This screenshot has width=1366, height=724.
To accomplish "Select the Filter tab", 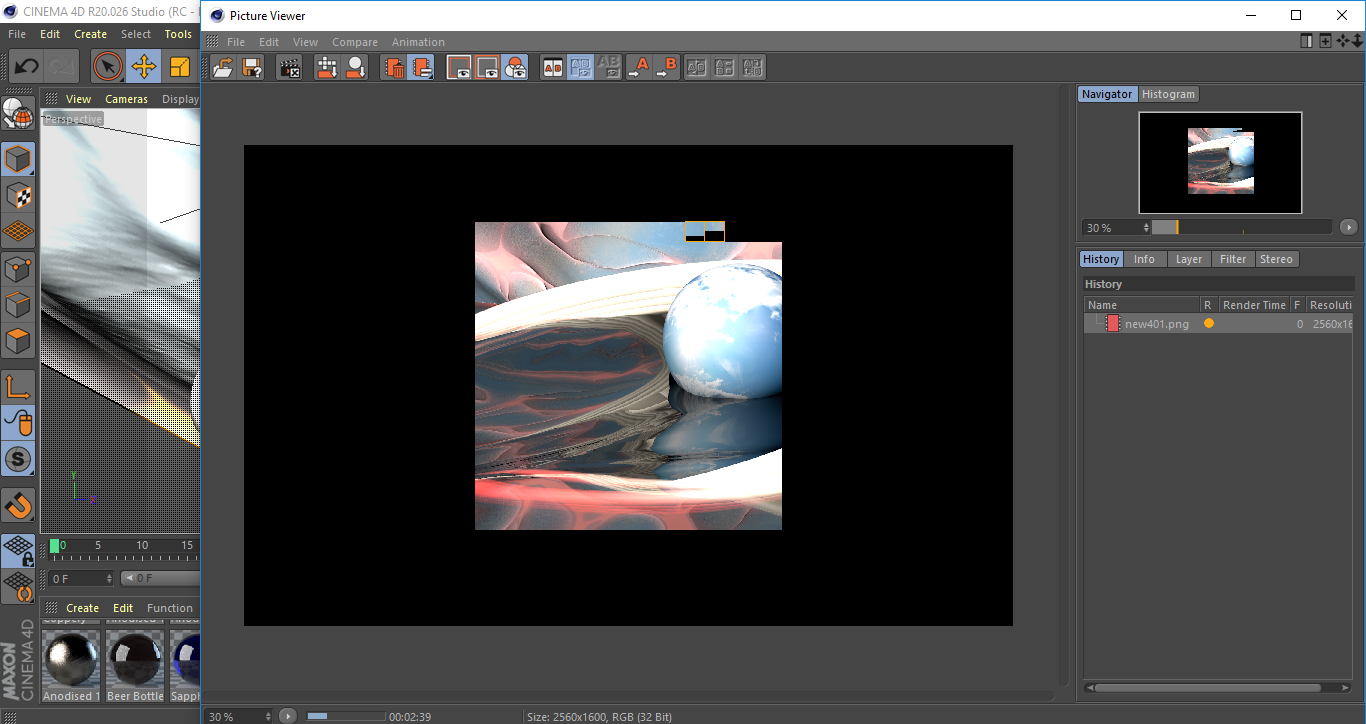I will [x=1233, y=259].
